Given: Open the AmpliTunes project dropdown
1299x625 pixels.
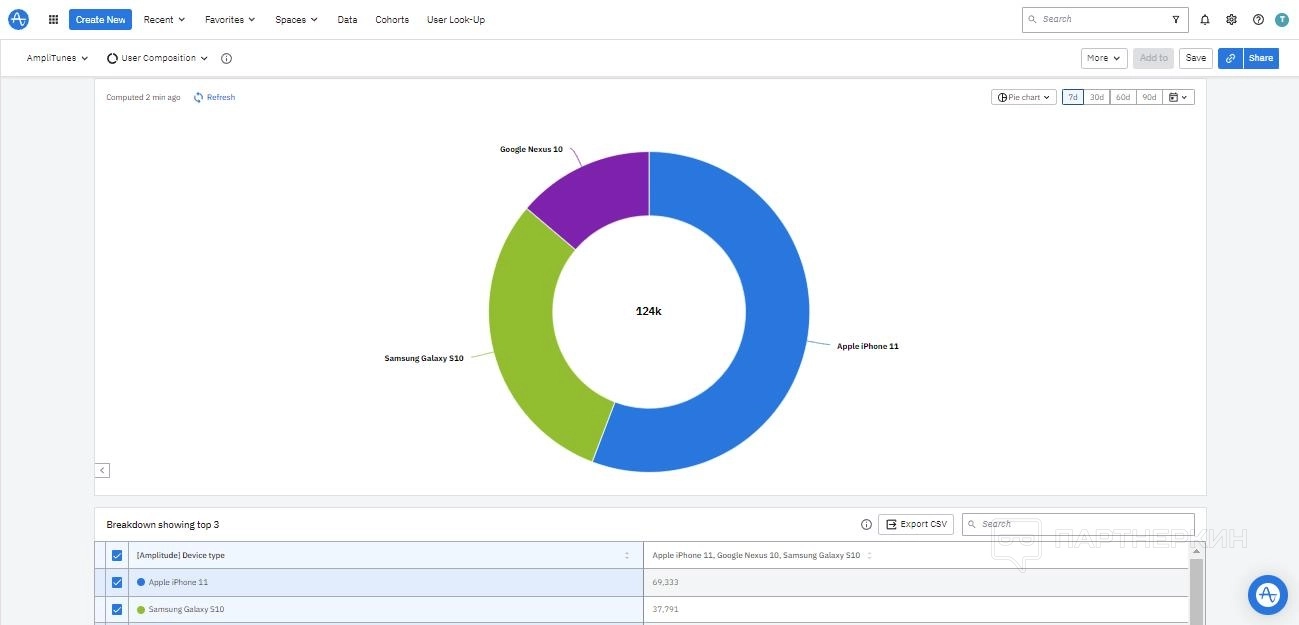Looking at the screenshot, I should click(57, 58).
